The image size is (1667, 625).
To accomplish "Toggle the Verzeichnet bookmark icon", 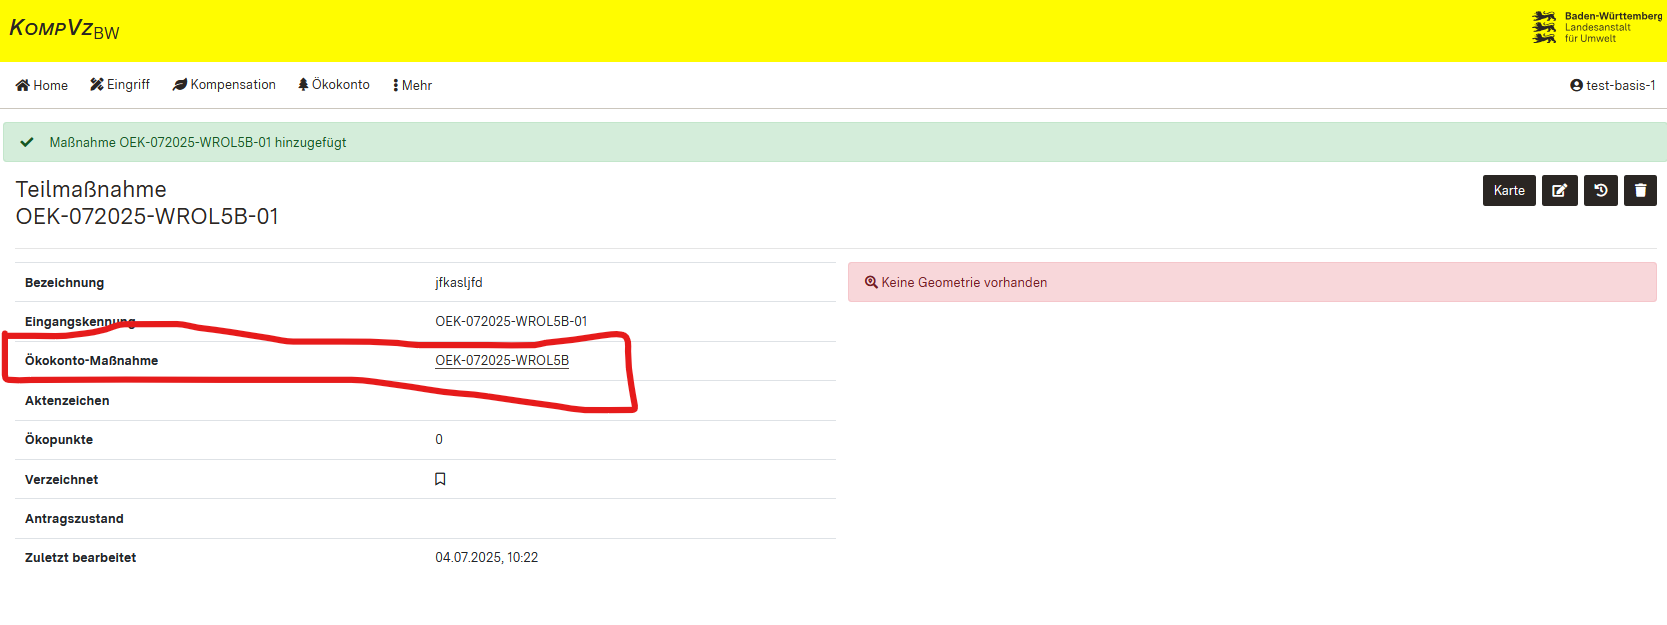I will pos(440,479).
